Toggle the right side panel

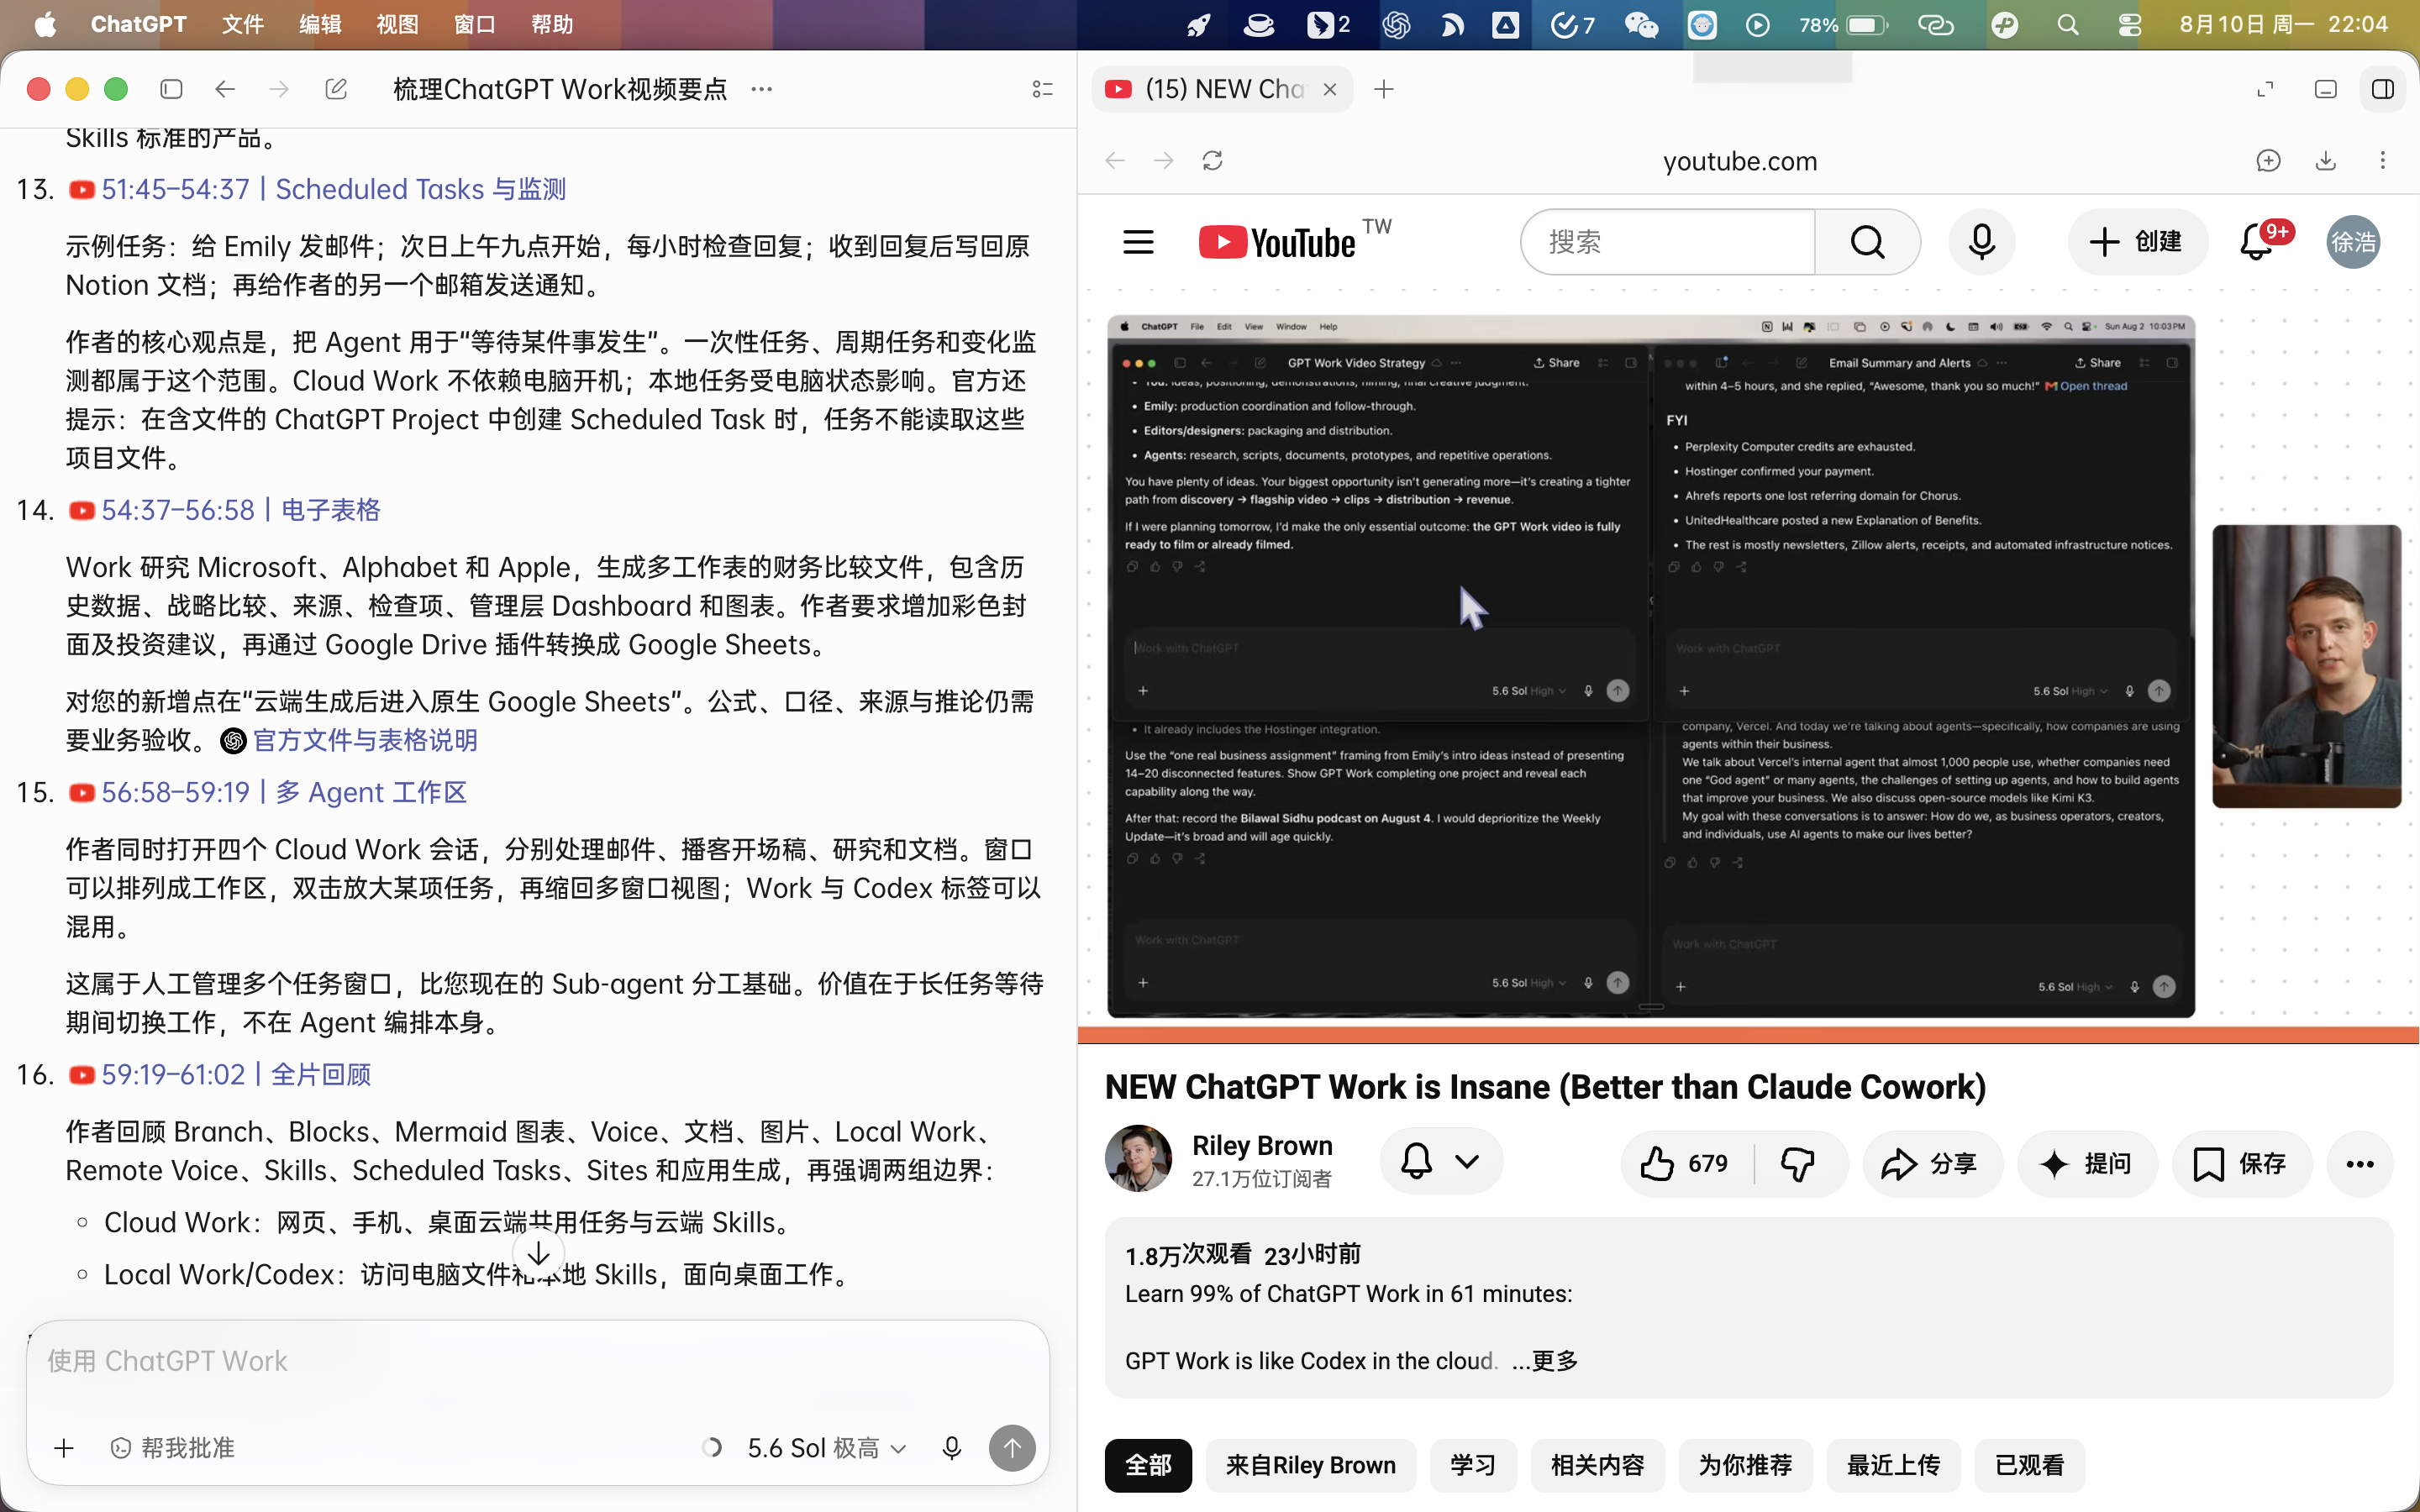[x=2383, y=89]
